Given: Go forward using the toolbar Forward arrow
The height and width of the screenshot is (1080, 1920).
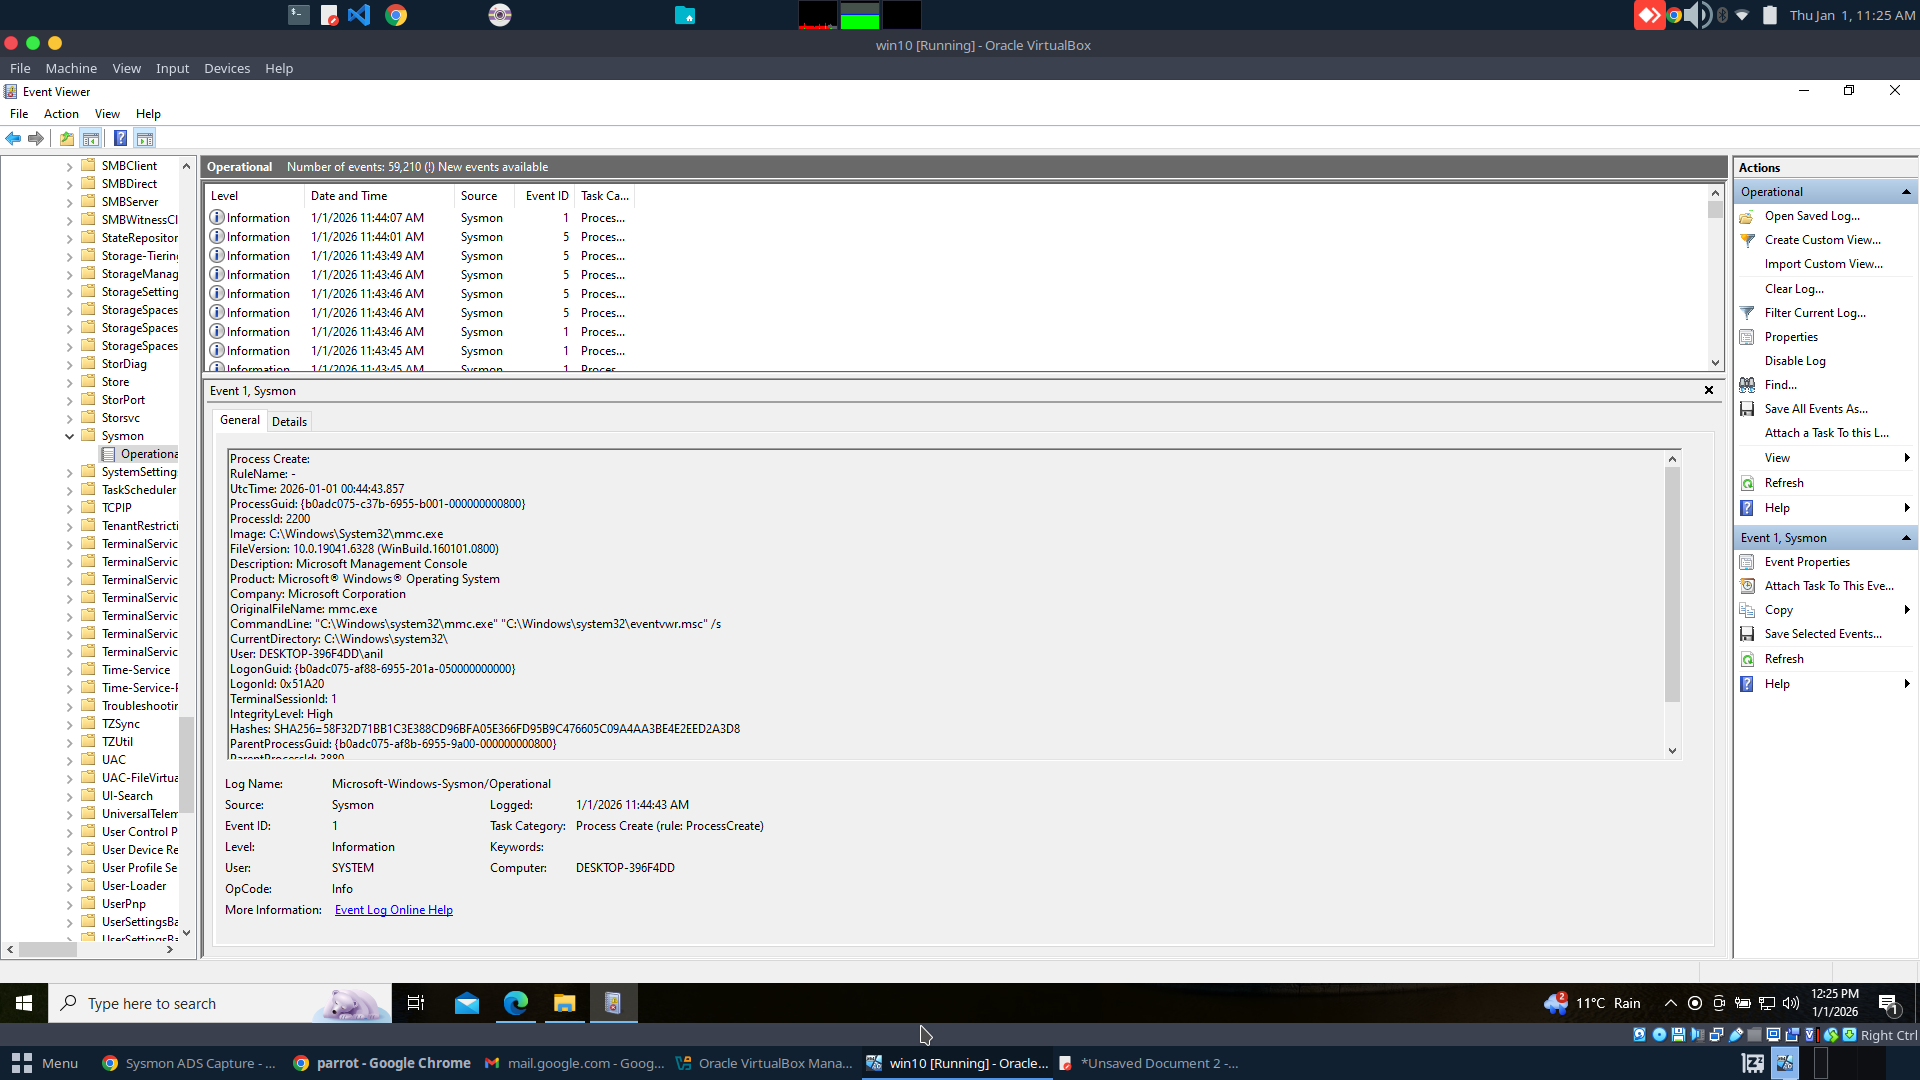Looking at the screenshot, I should tap(36, 138).
